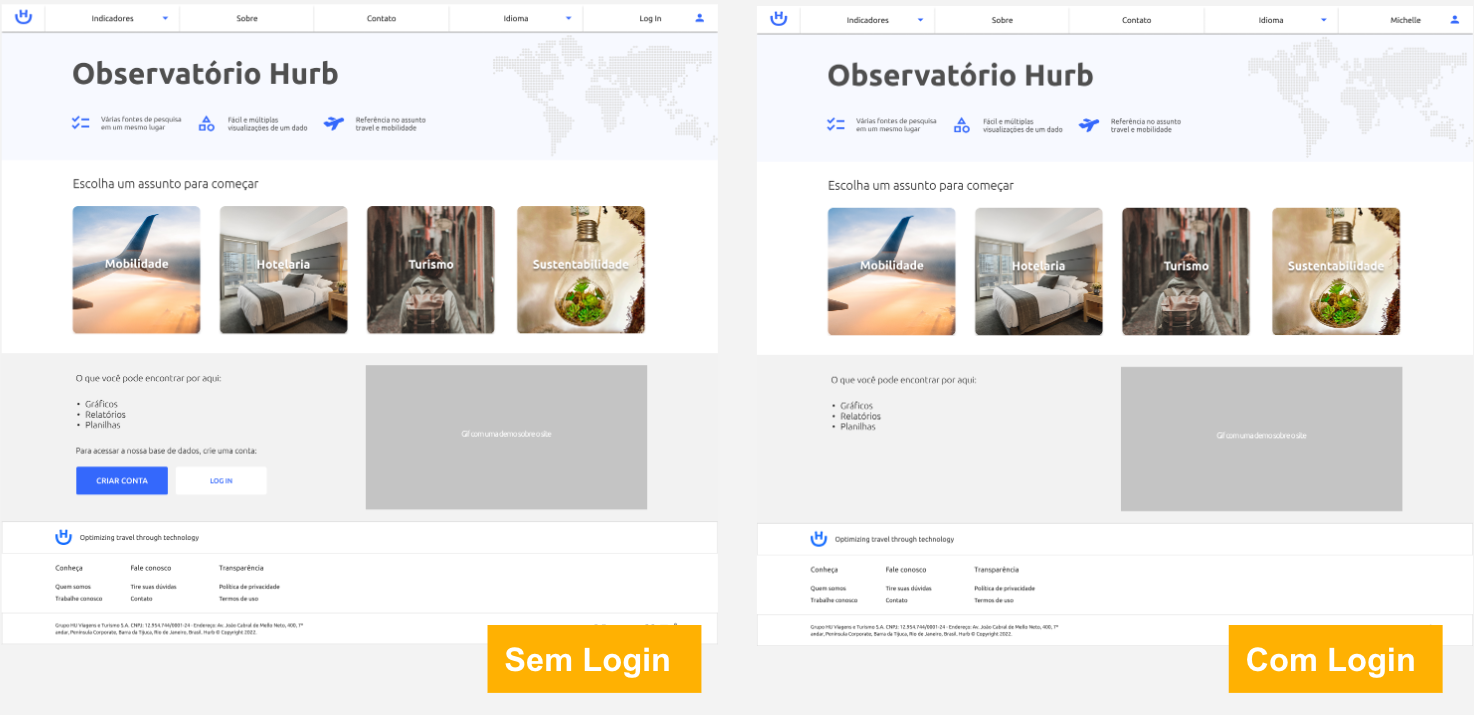Click the airplane icon in the Sem Login mockup

[334, 123]
